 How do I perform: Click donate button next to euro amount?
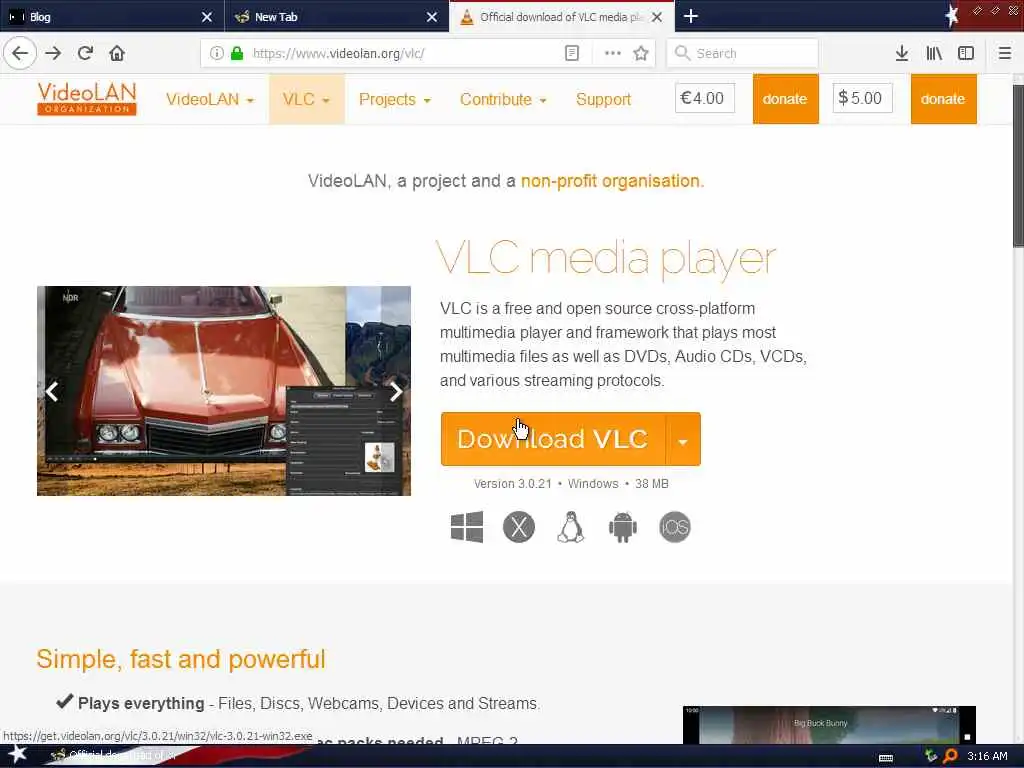(x=785, y=99)
